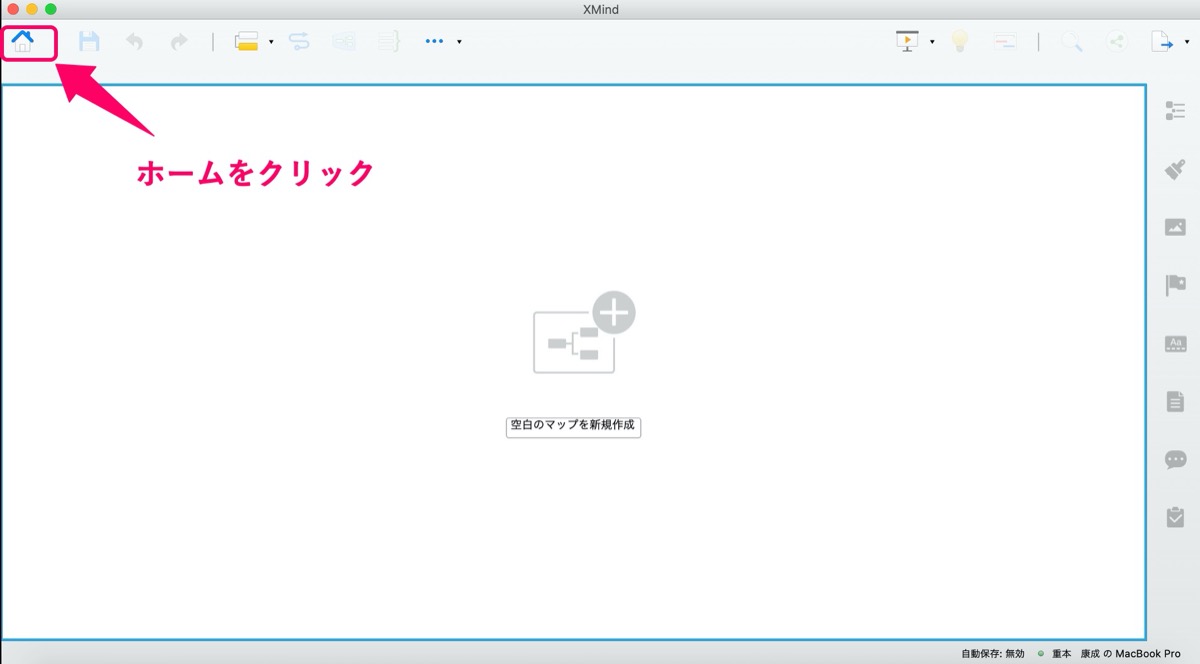Open the Notes panel in the sidebar

tap(1175, 401)
